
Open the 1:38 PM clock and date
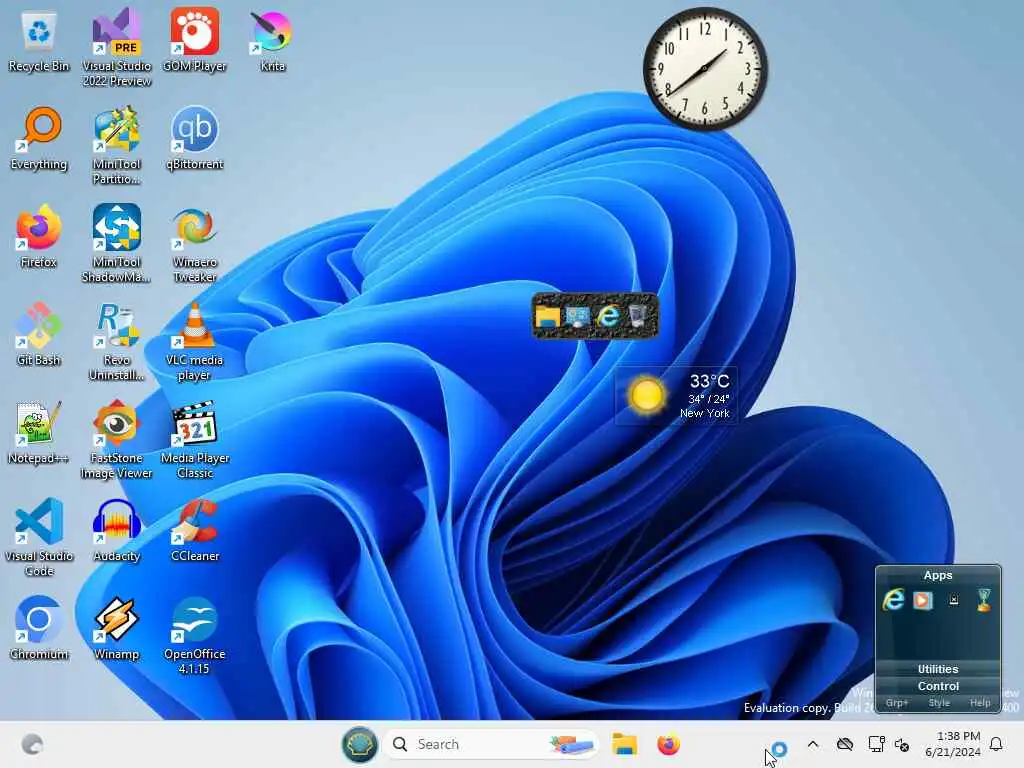click(x=952, y=744)
